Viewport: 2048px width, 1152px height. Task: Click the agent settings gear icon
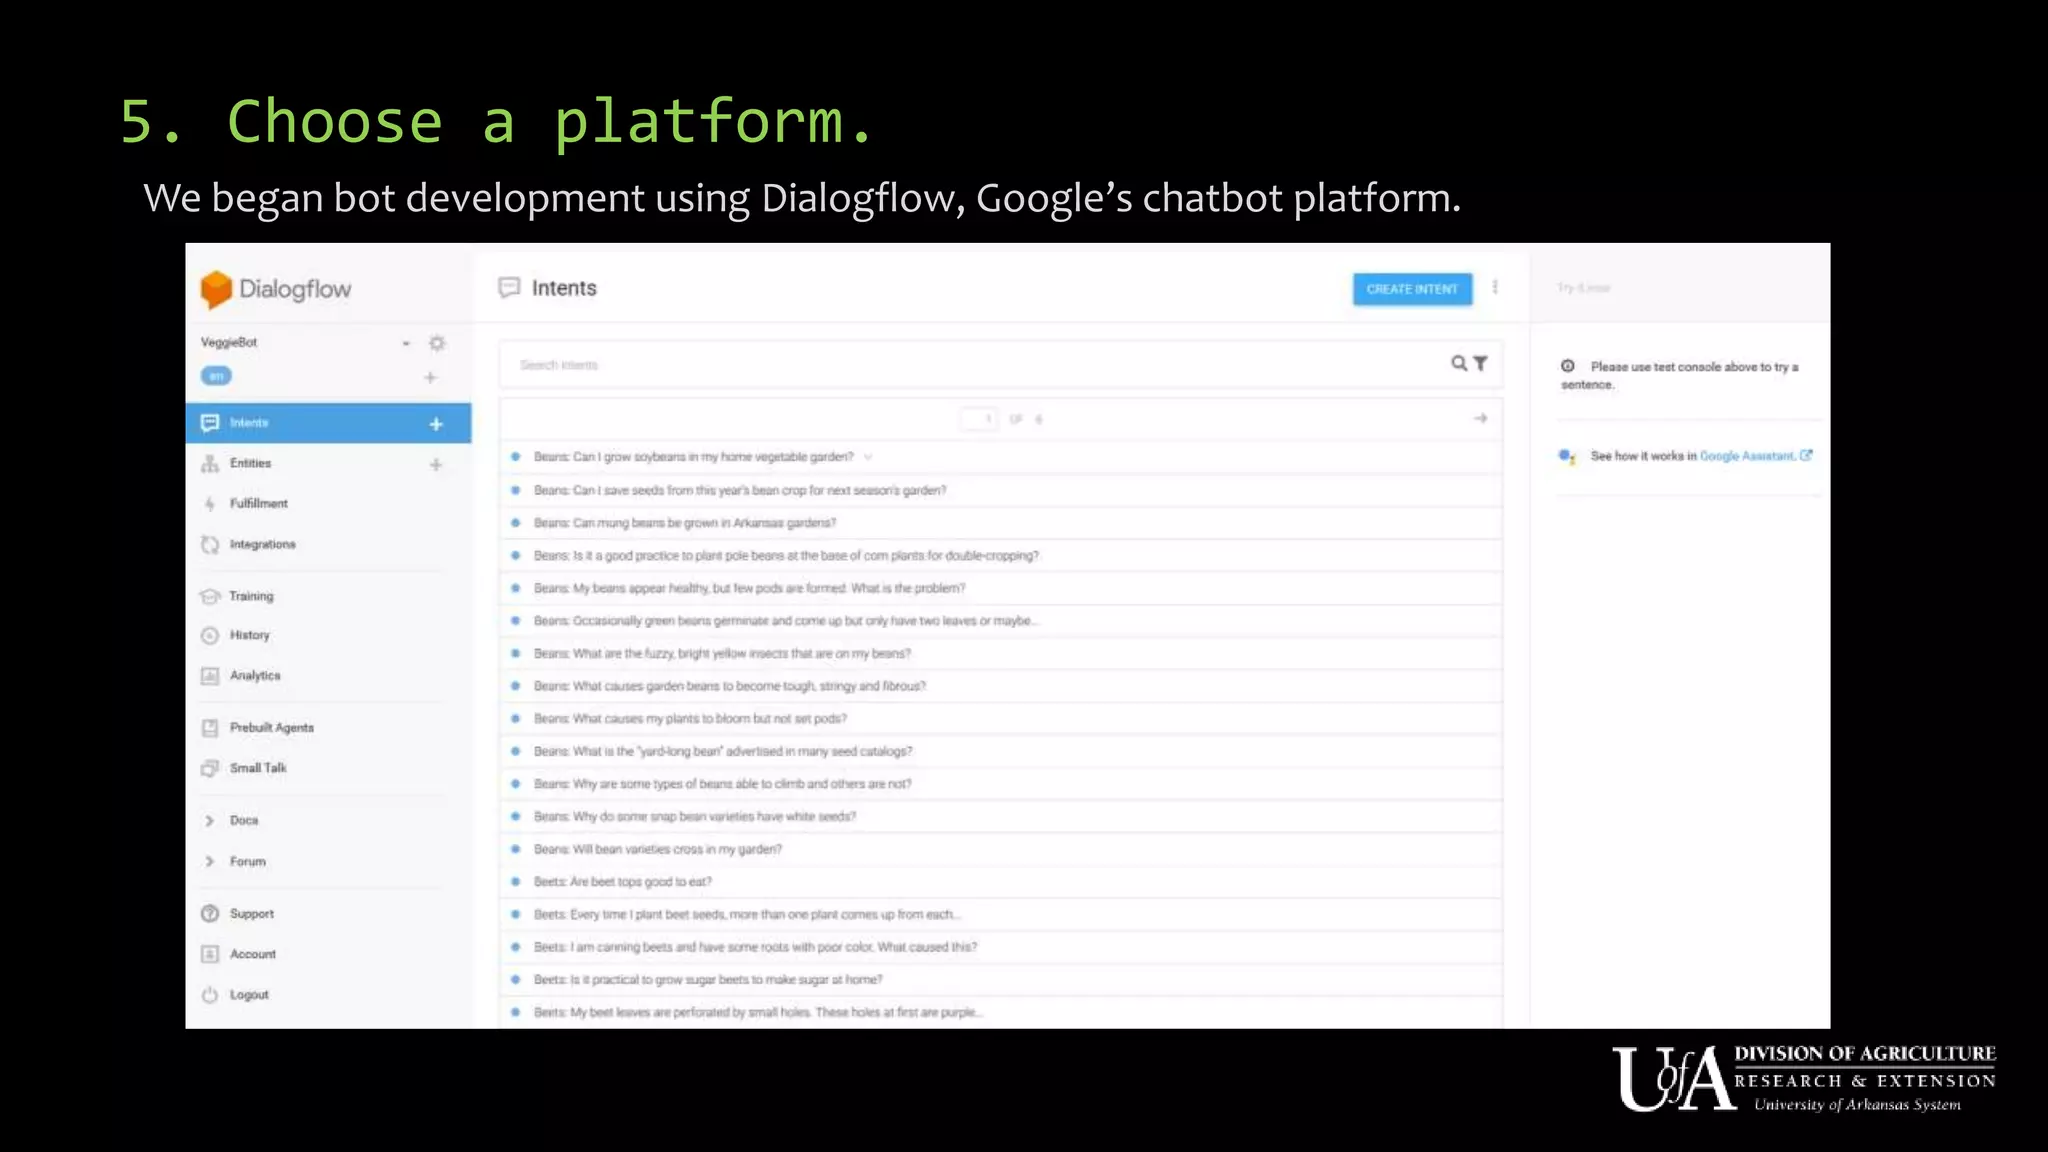coord(437,343)
